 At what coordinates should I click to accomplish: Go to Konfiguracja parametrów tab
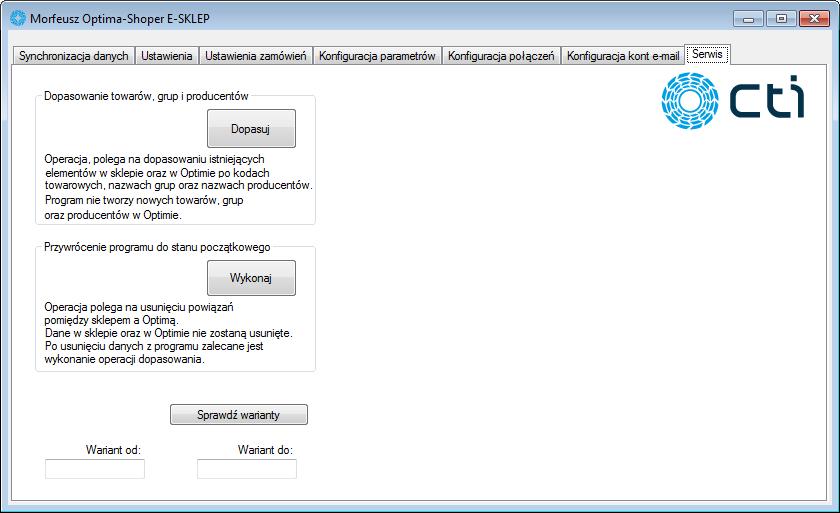377,56
